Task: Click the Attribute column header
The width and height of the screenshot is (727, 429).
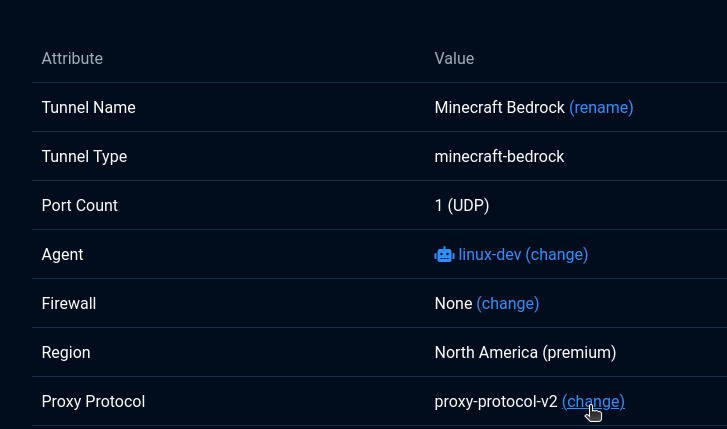Action: [72, 58]
